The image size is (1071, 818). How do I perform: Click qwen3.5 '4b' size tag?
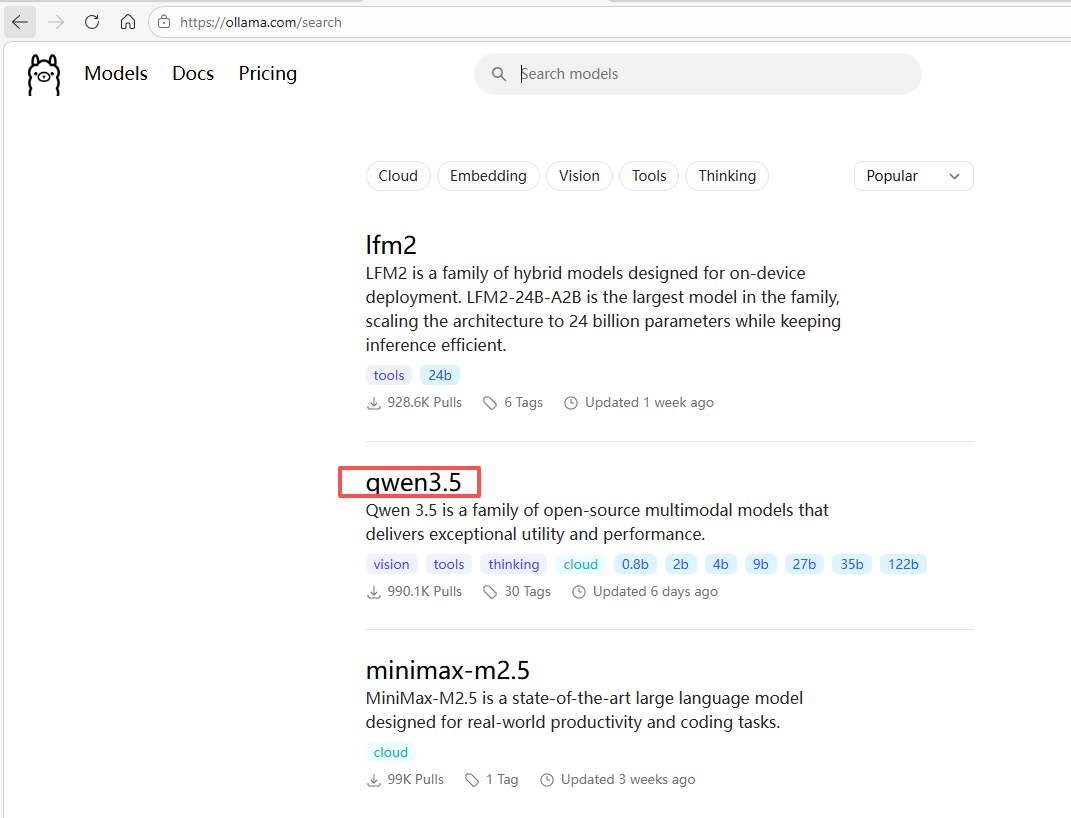coord(721,564)
